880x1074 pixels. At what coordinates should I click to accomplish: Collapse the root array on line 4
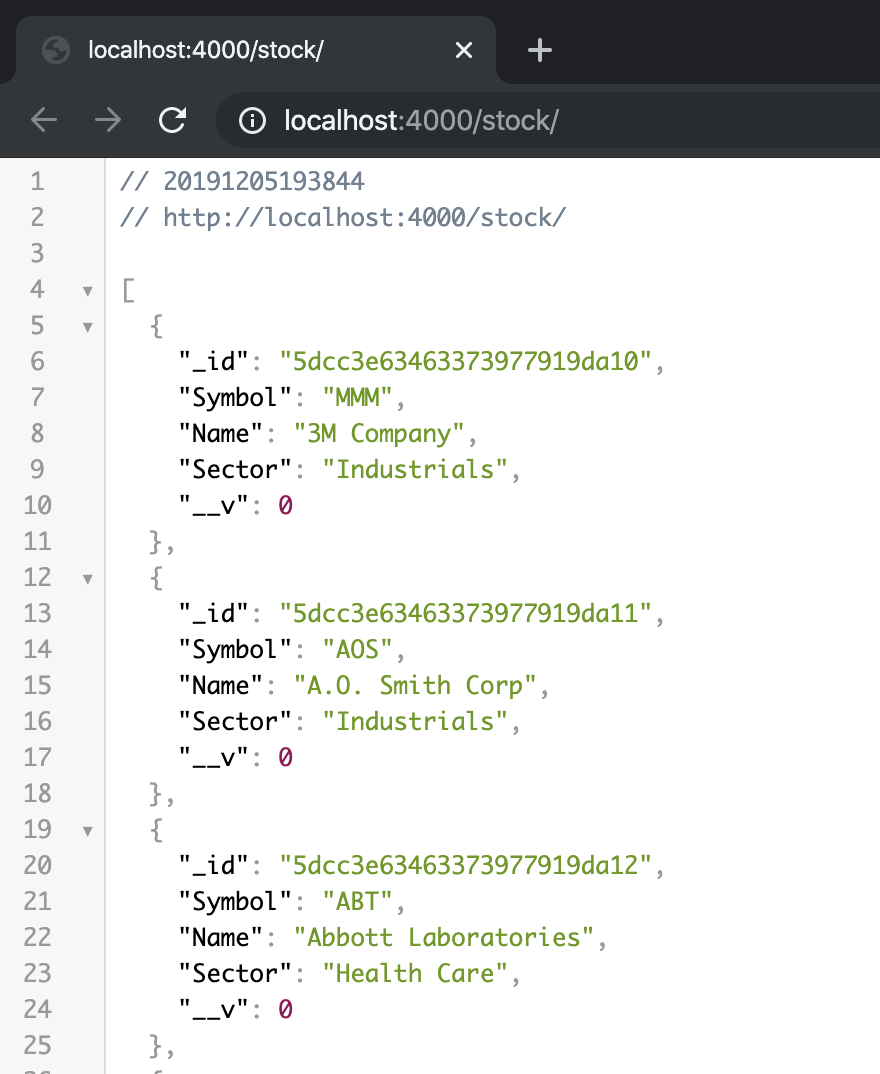click(x=88, y=291)
